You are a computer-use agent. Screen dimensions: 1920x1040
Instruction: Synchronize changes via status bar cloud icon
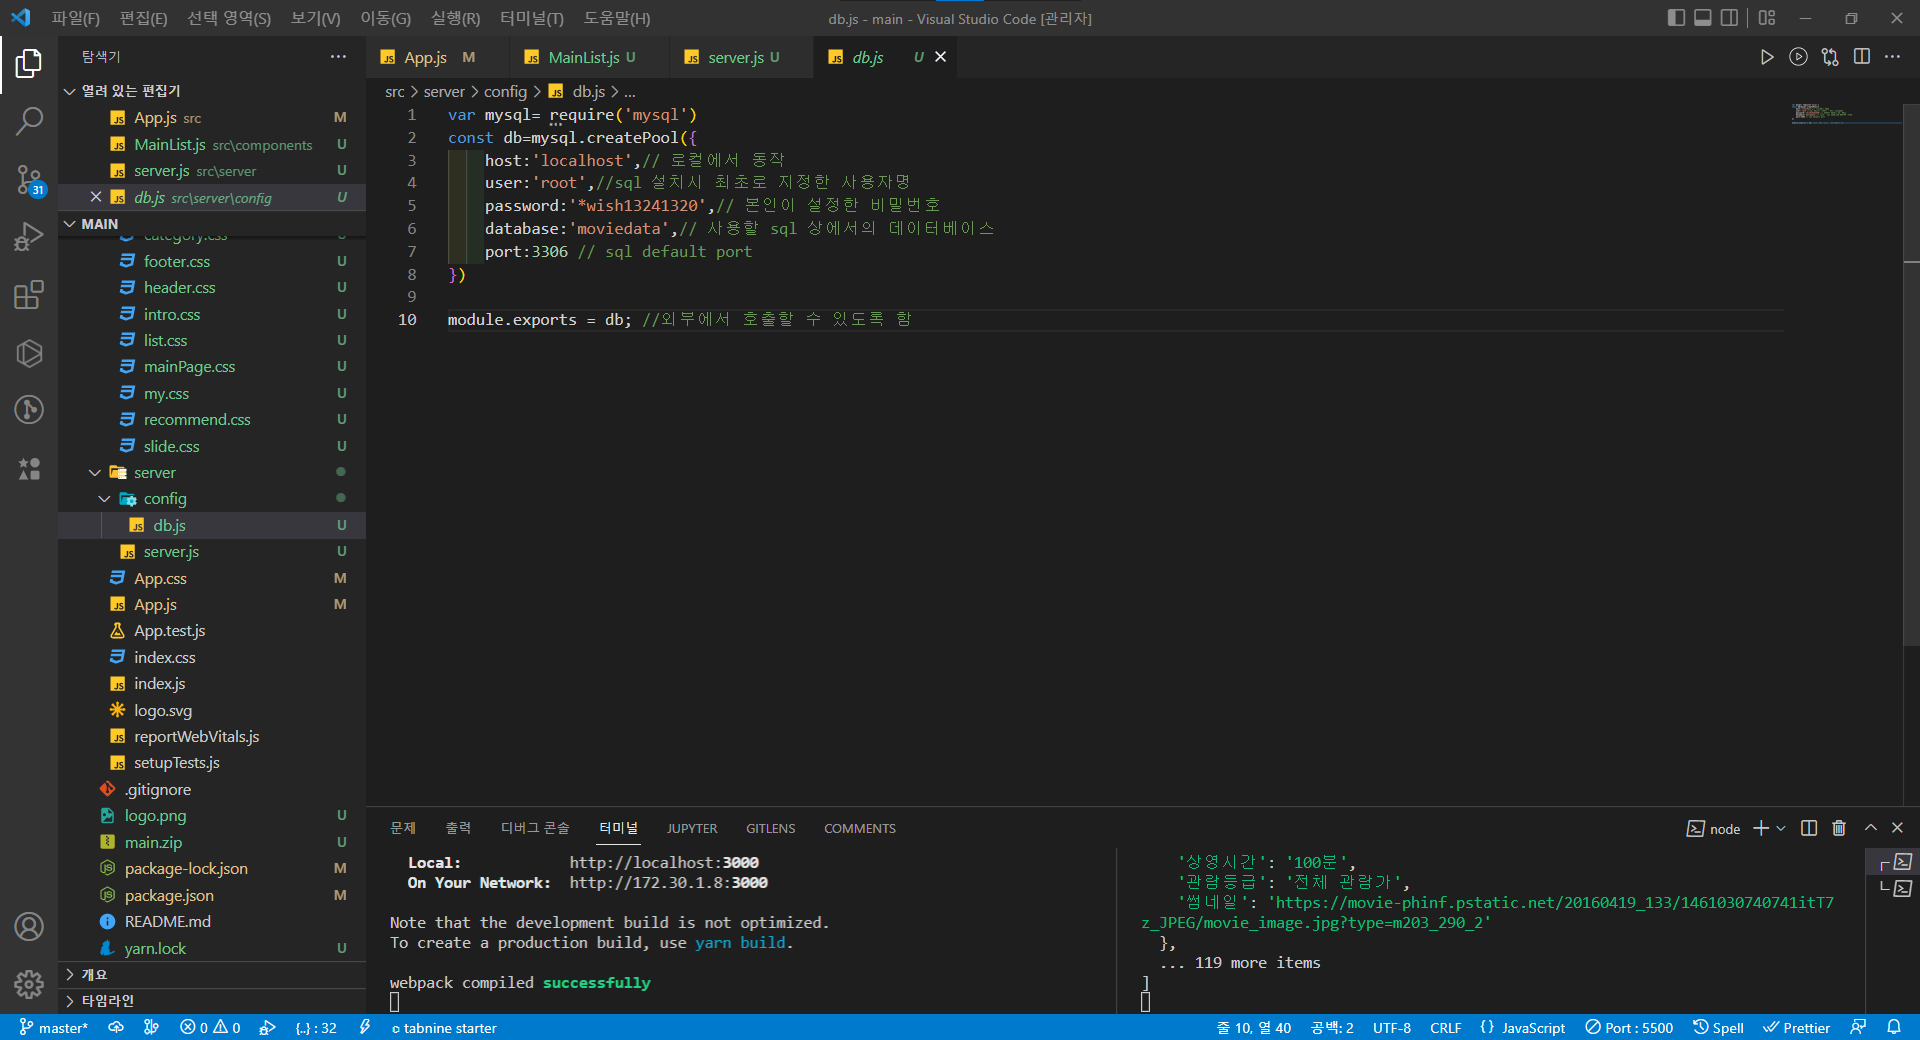point(116,1027)
